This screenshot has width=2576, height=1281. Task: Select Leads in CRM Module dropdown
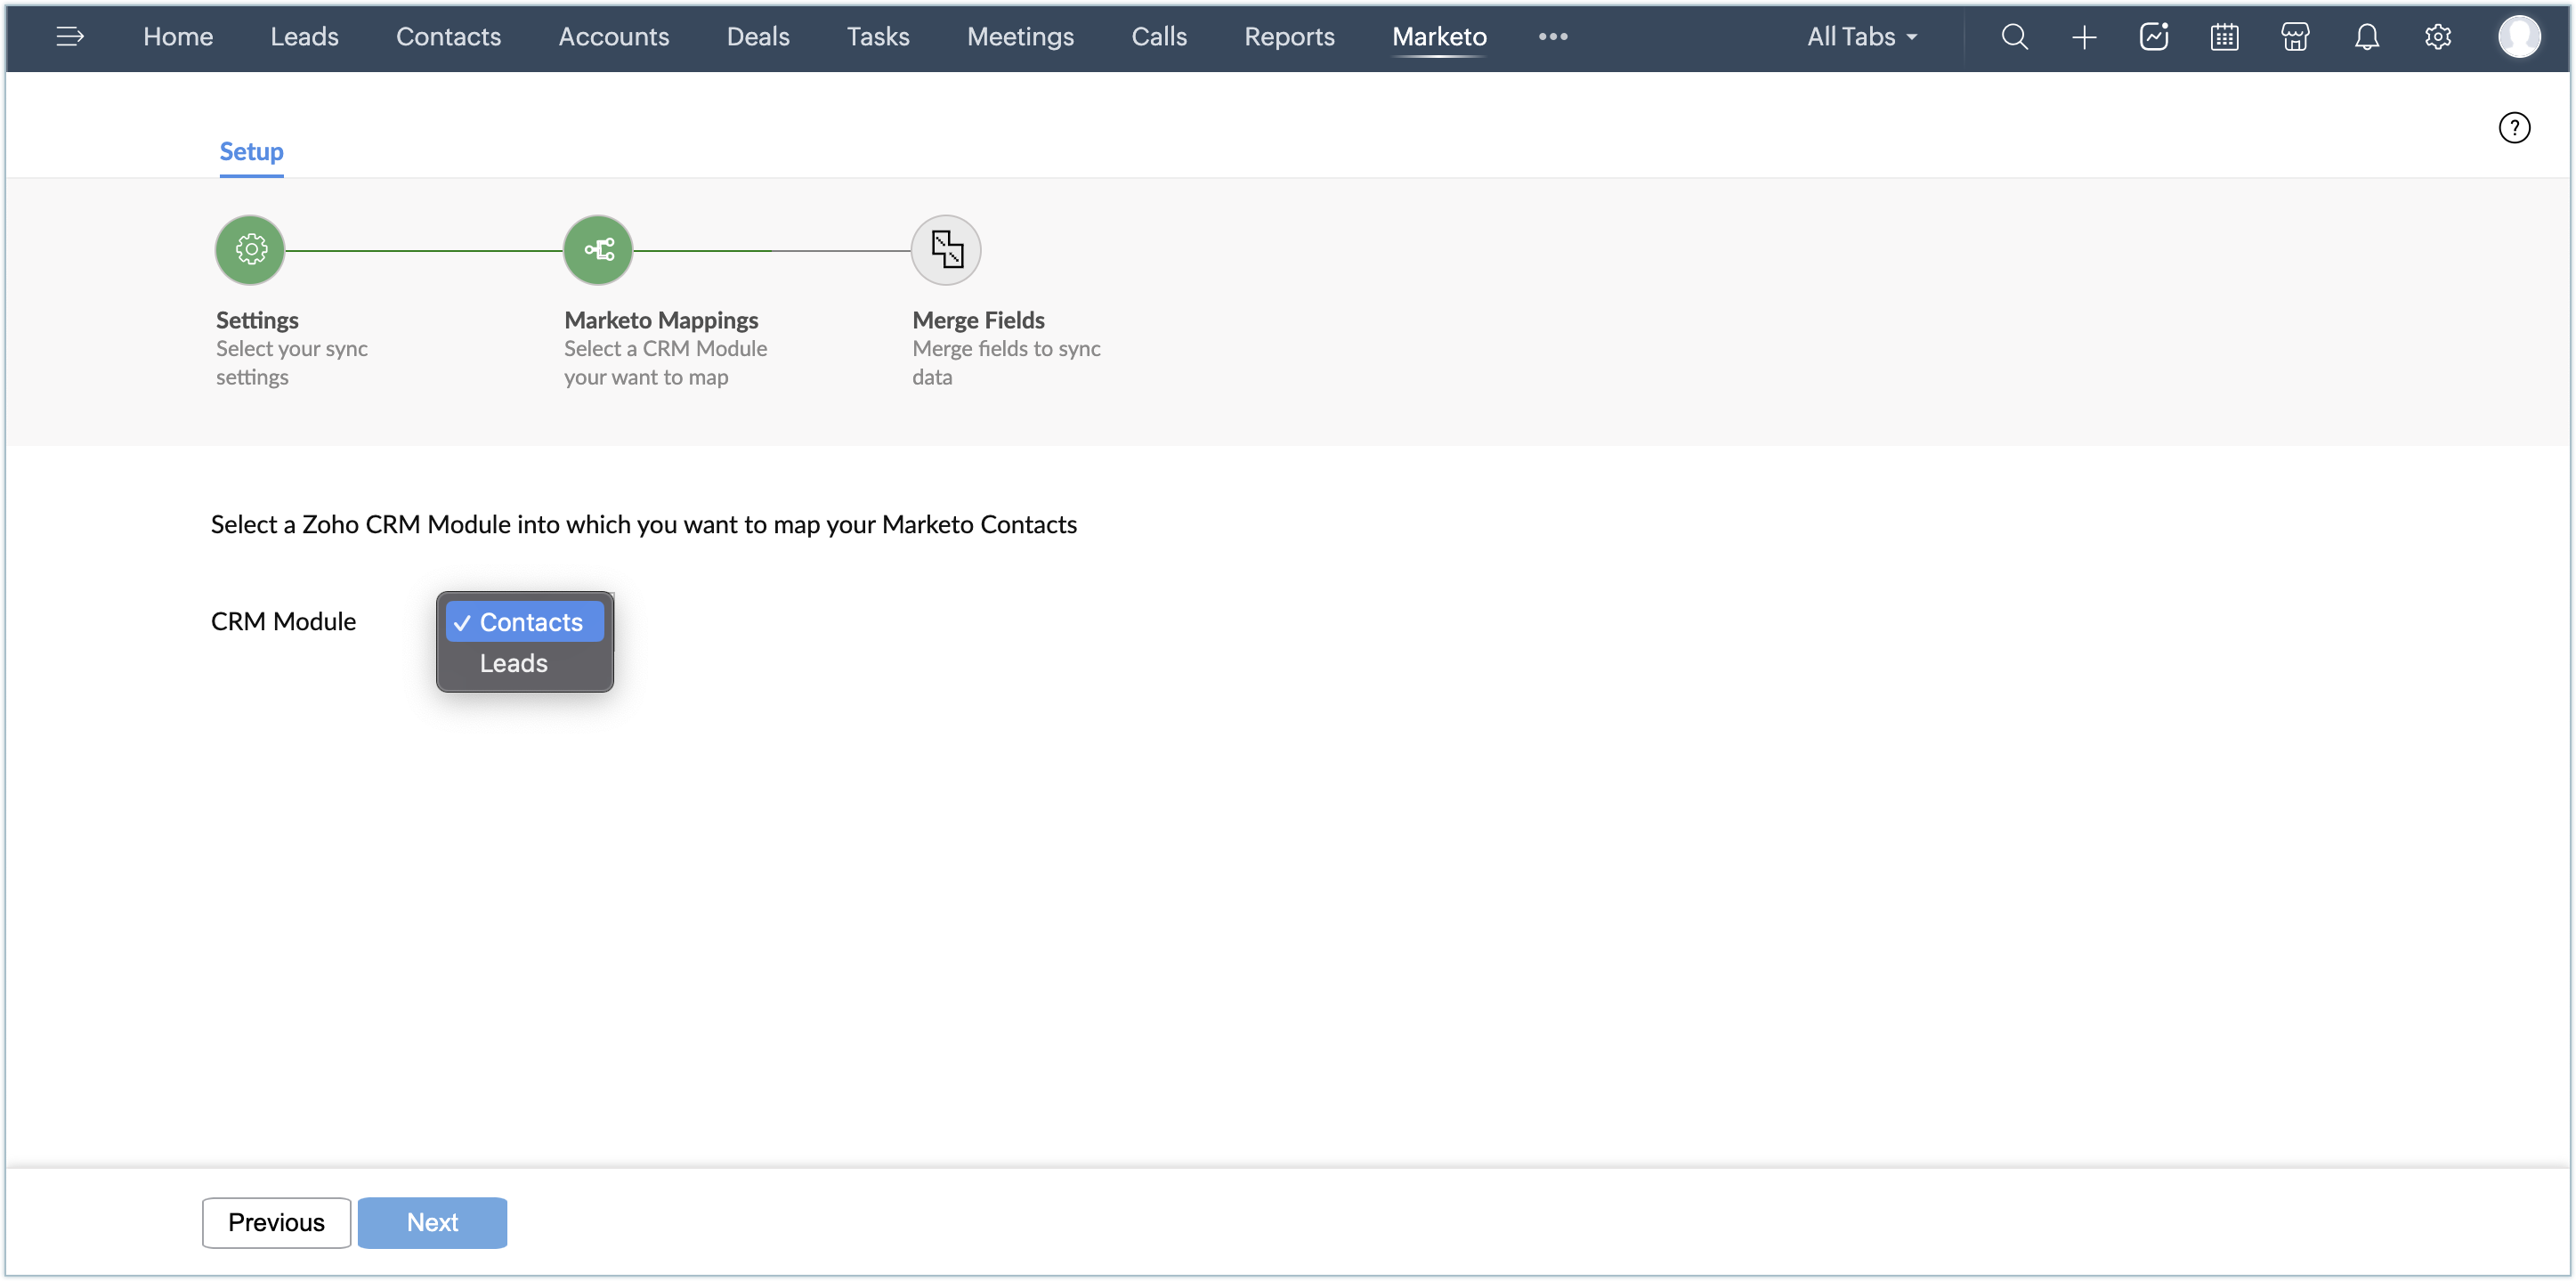point(514,663)
